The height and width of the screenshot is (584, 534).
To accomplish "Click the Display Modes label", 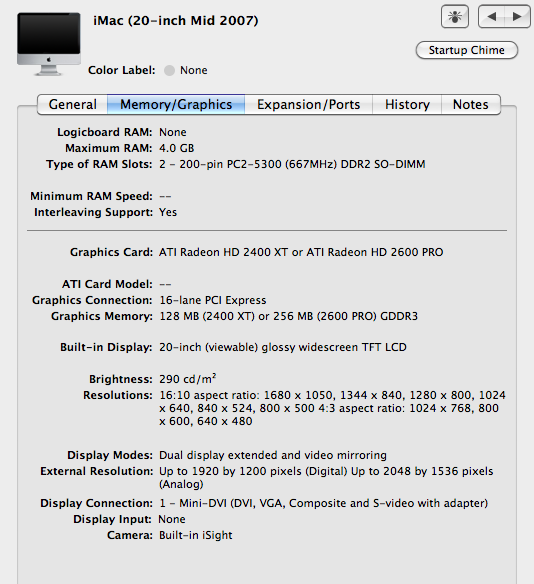I will (x=110, y=455).
